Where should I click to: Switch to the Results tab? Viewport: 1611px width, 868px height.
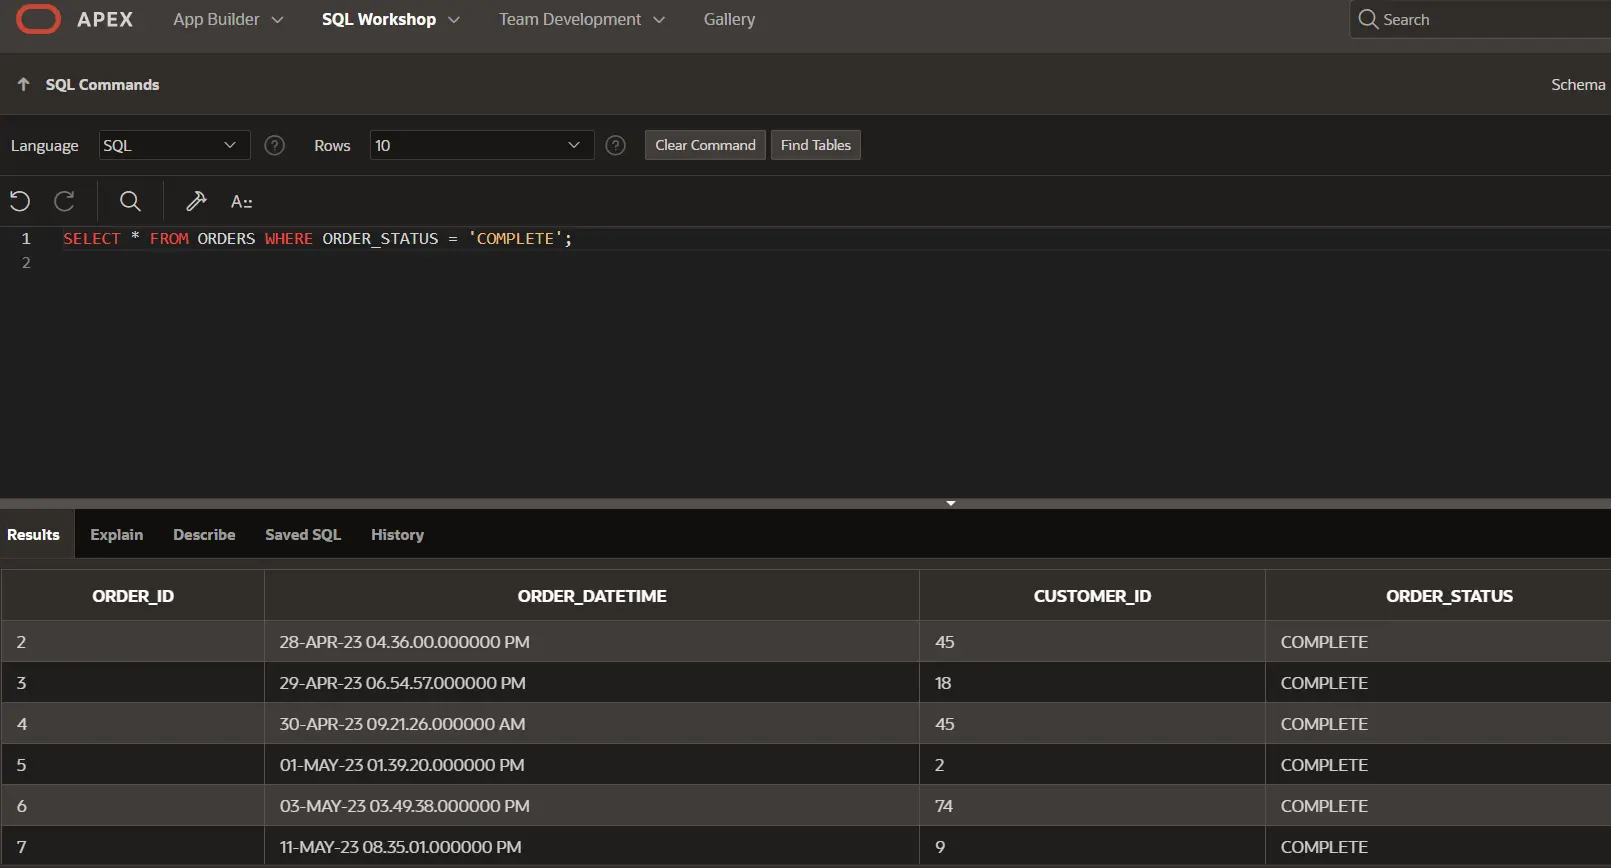[x=33, y=535]
